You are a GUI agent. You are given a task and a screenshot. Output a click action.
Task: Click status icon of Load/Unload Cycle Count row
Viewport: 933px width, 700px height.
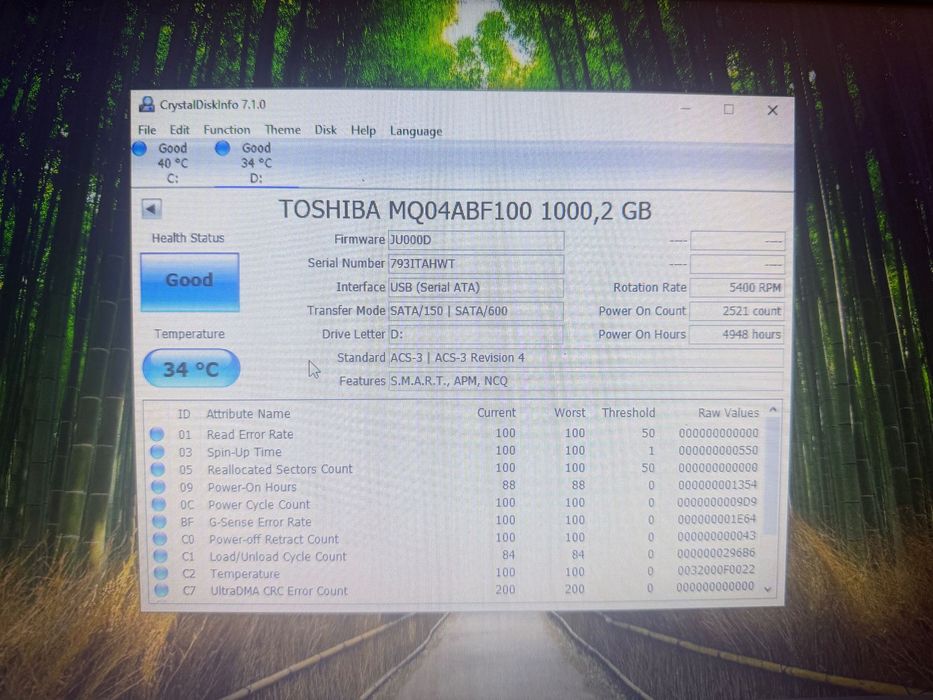coord(161,556)
